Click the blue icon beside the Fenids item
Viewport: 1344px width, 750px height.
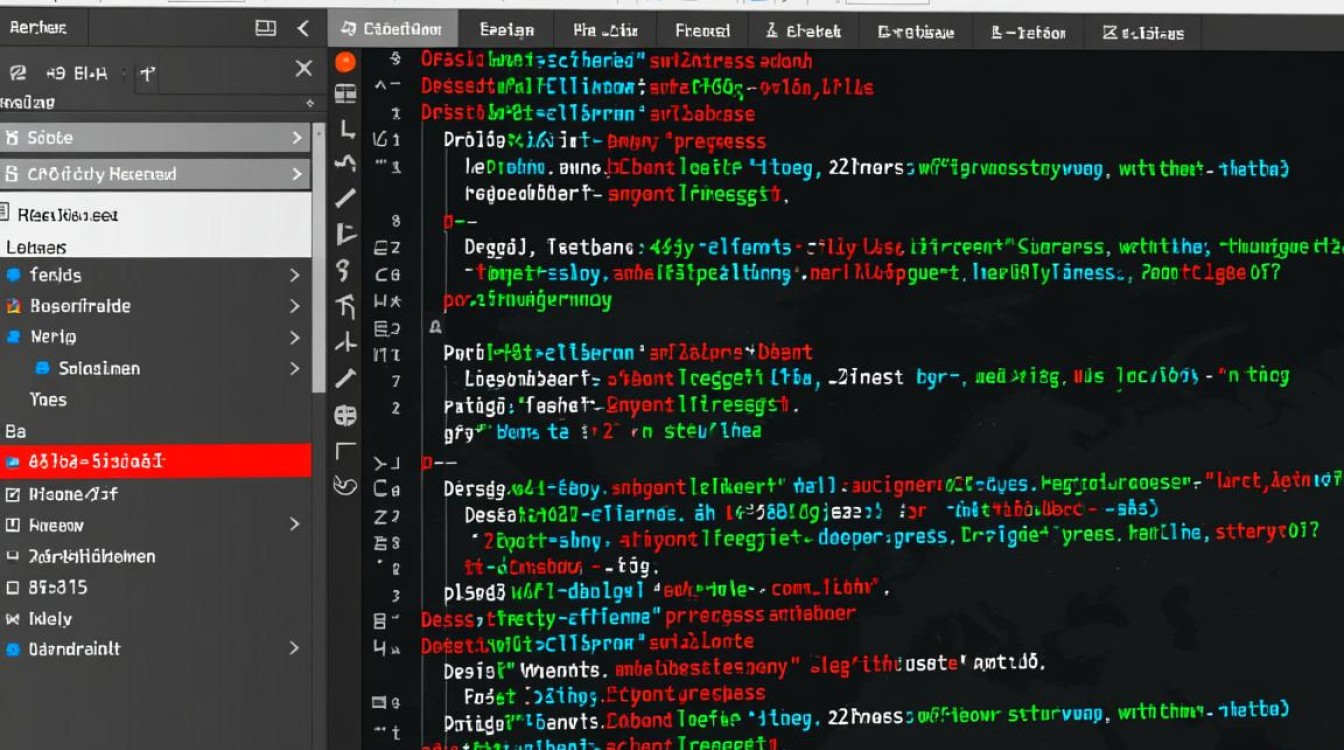click(x=13, y=275)
